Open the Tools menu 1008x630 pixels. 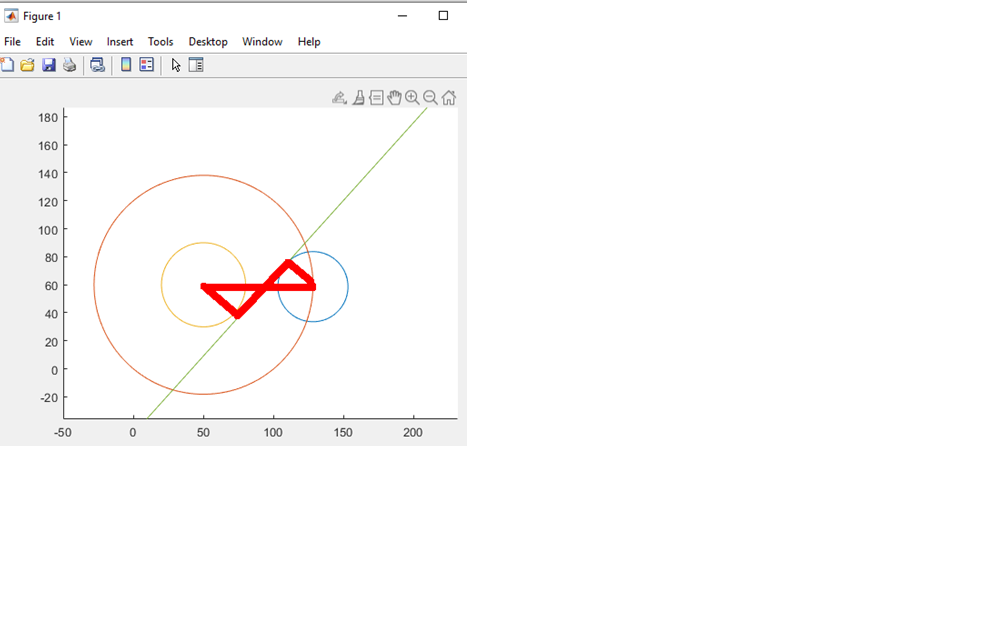click(x=161, y=42)
